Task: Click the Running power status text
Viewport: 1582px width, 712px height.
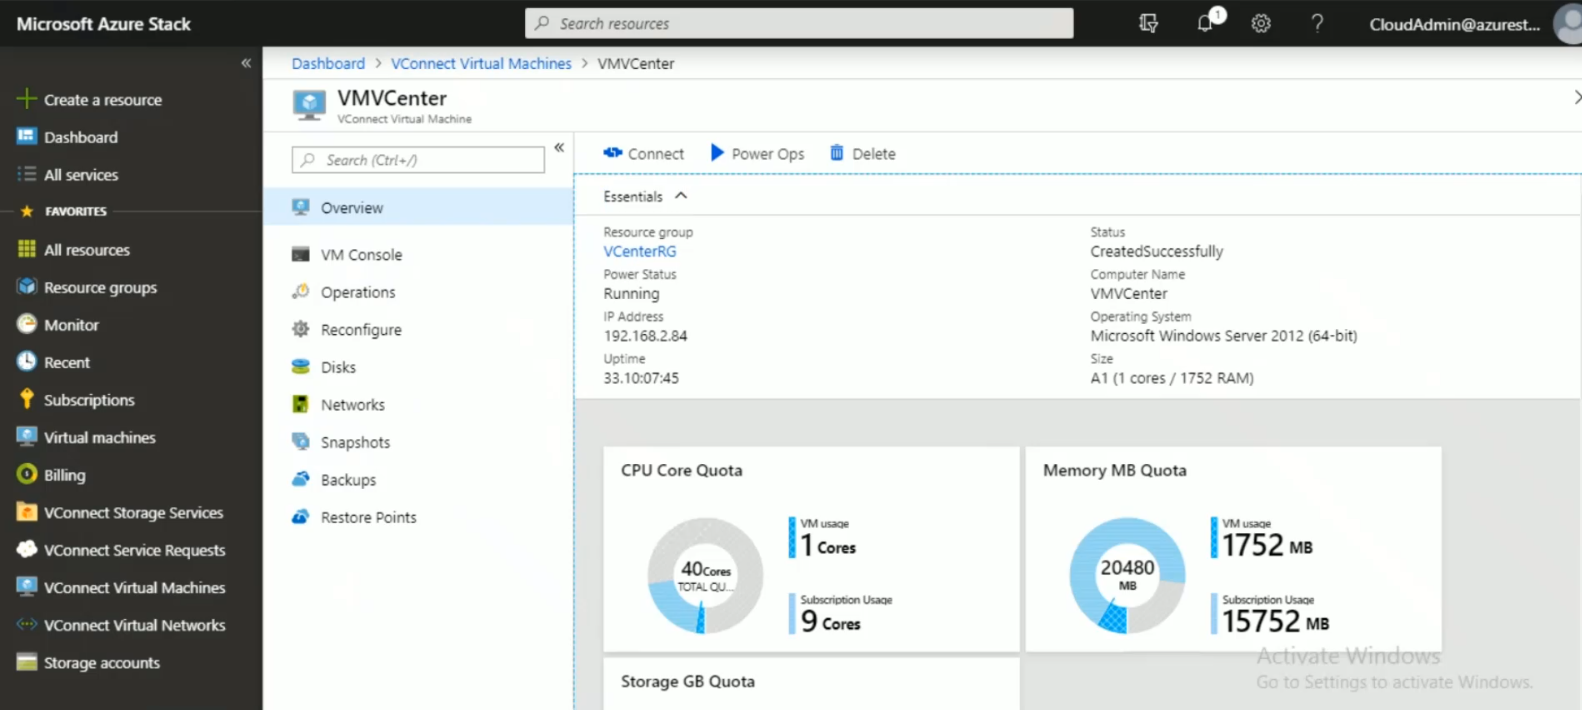Action: pyautogui.click(x=631, y=294)
